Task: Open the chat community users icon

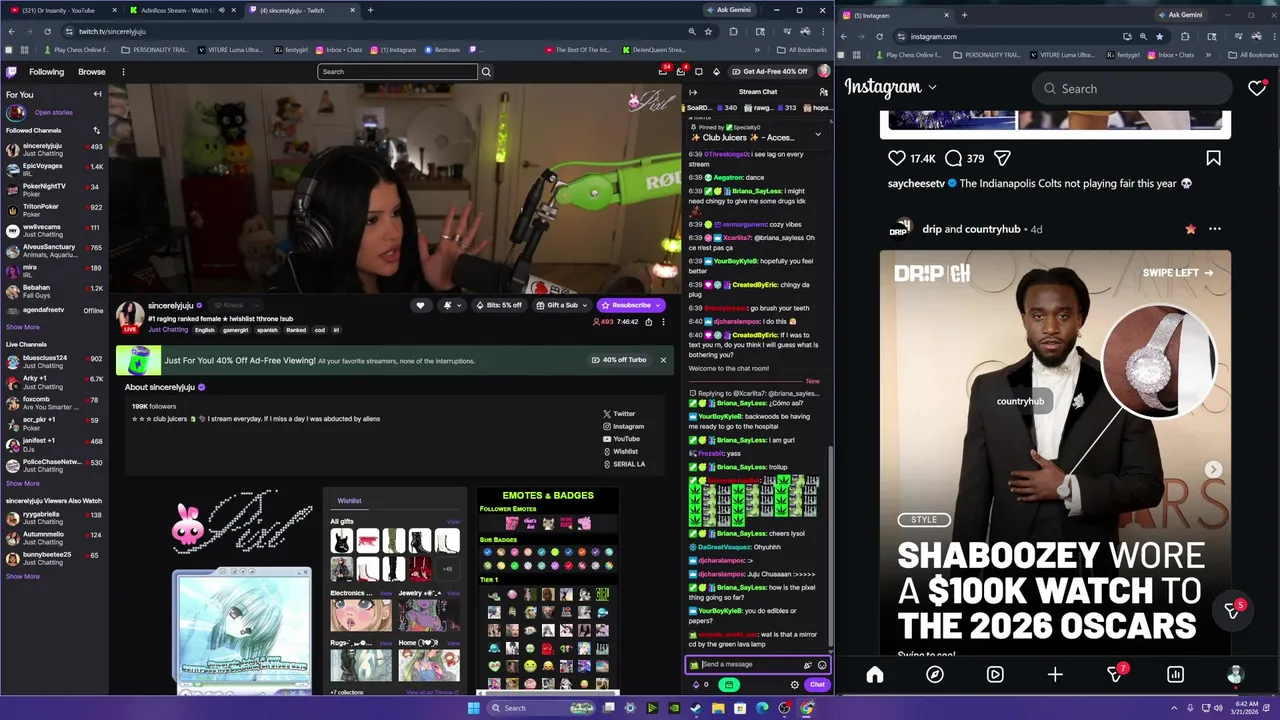Action: [823, 92]
